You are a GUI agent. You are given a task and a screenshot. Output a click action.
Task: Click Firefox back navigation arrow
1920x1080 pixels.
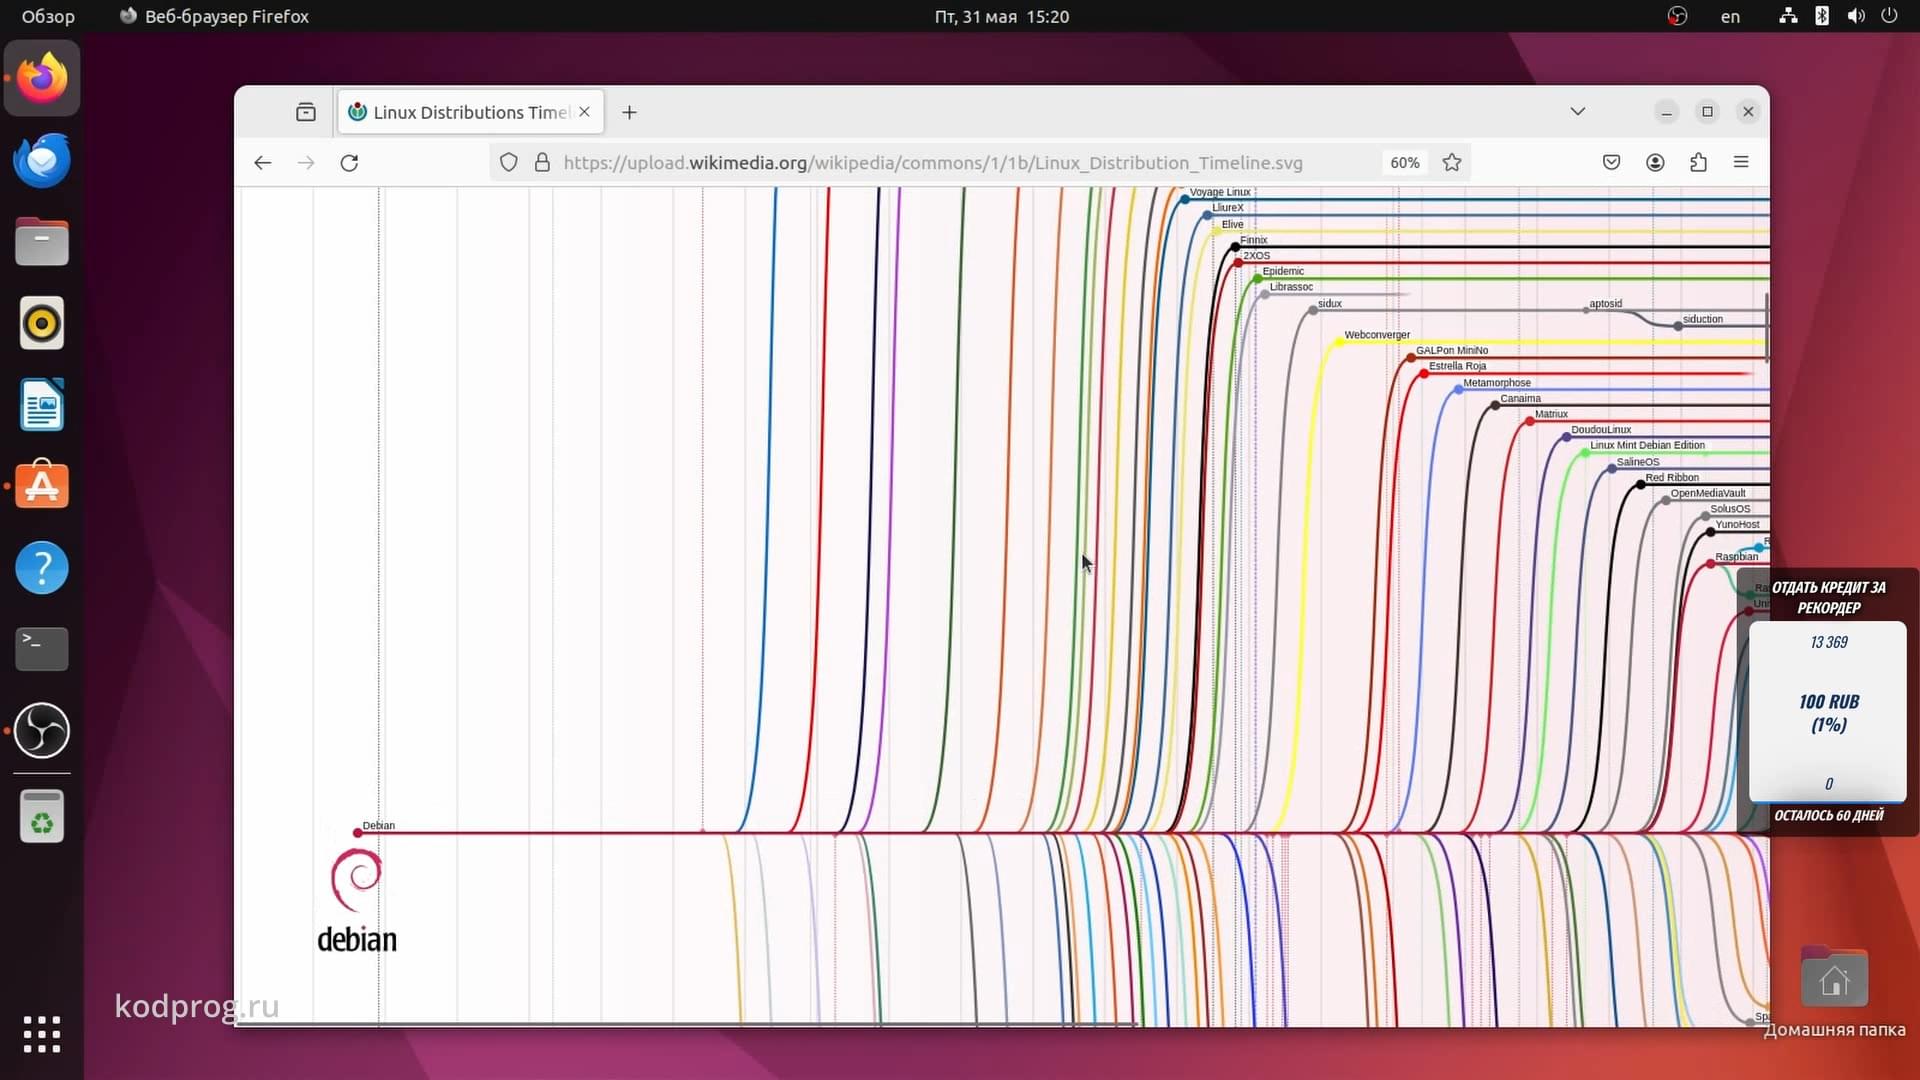[262, 163]
